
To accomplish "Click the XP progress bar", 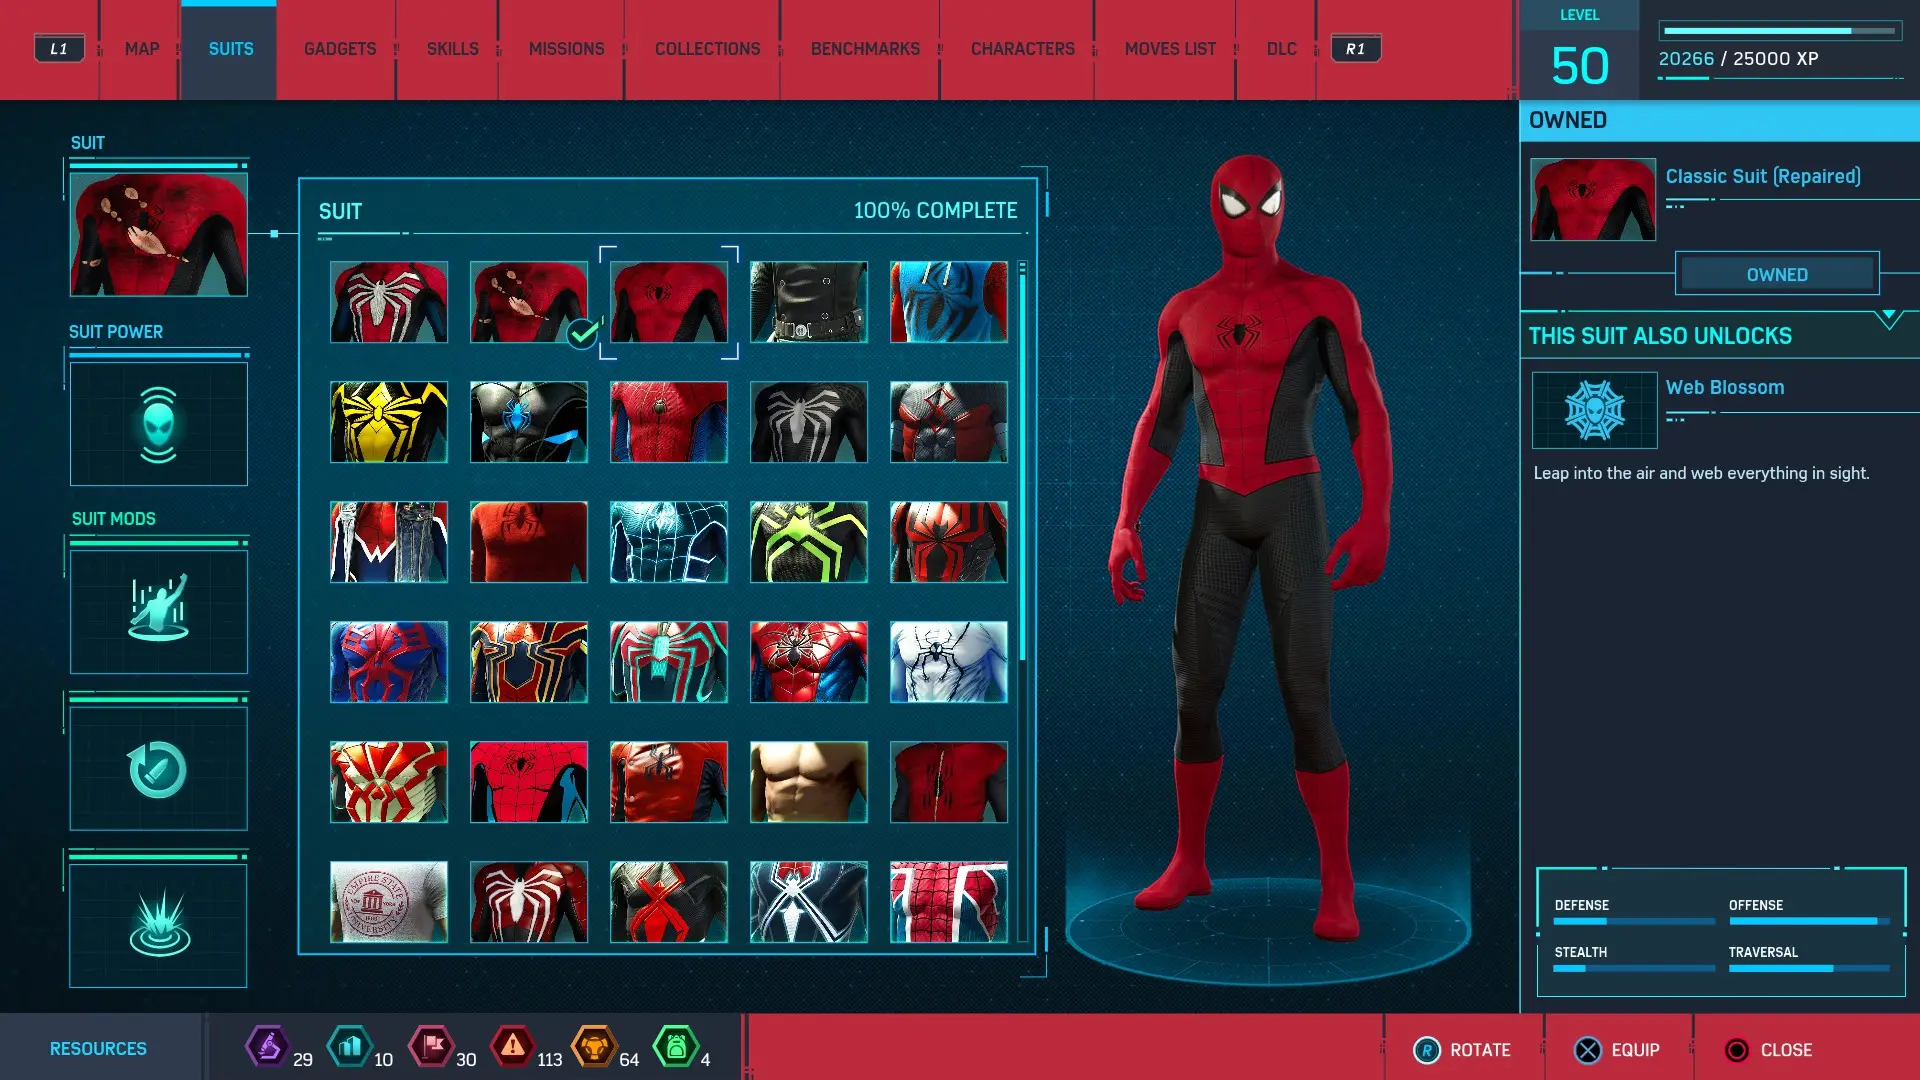I will click(x=1780, y=31).
